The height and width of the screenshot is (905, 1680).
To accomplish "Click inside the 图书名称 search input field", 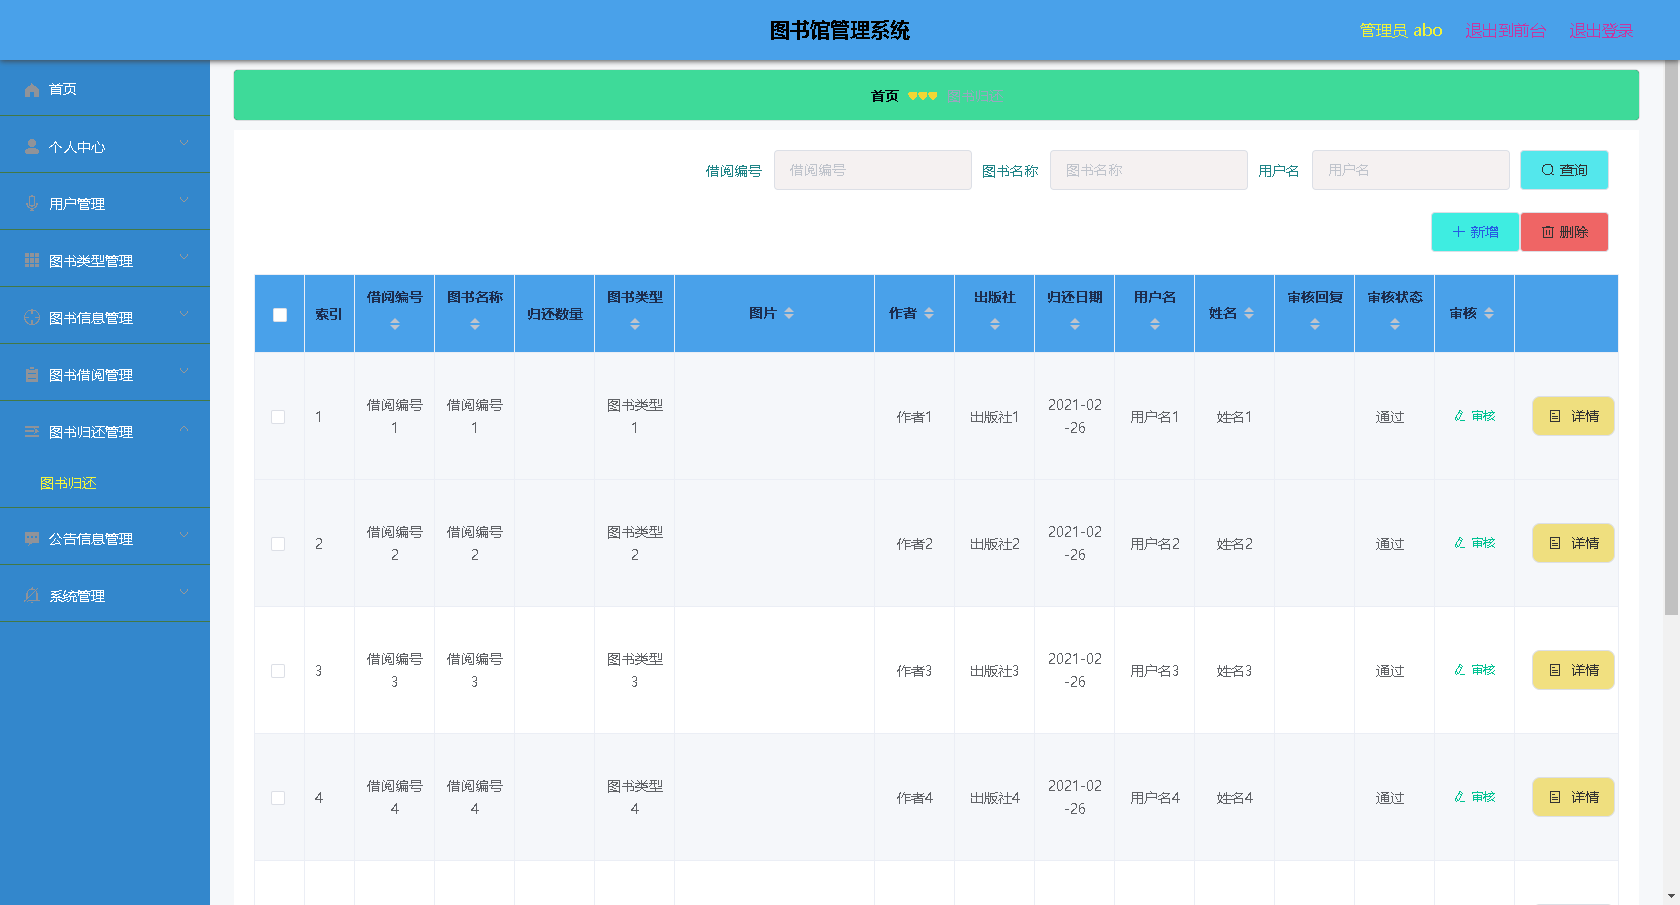I will pos(1148,170).
